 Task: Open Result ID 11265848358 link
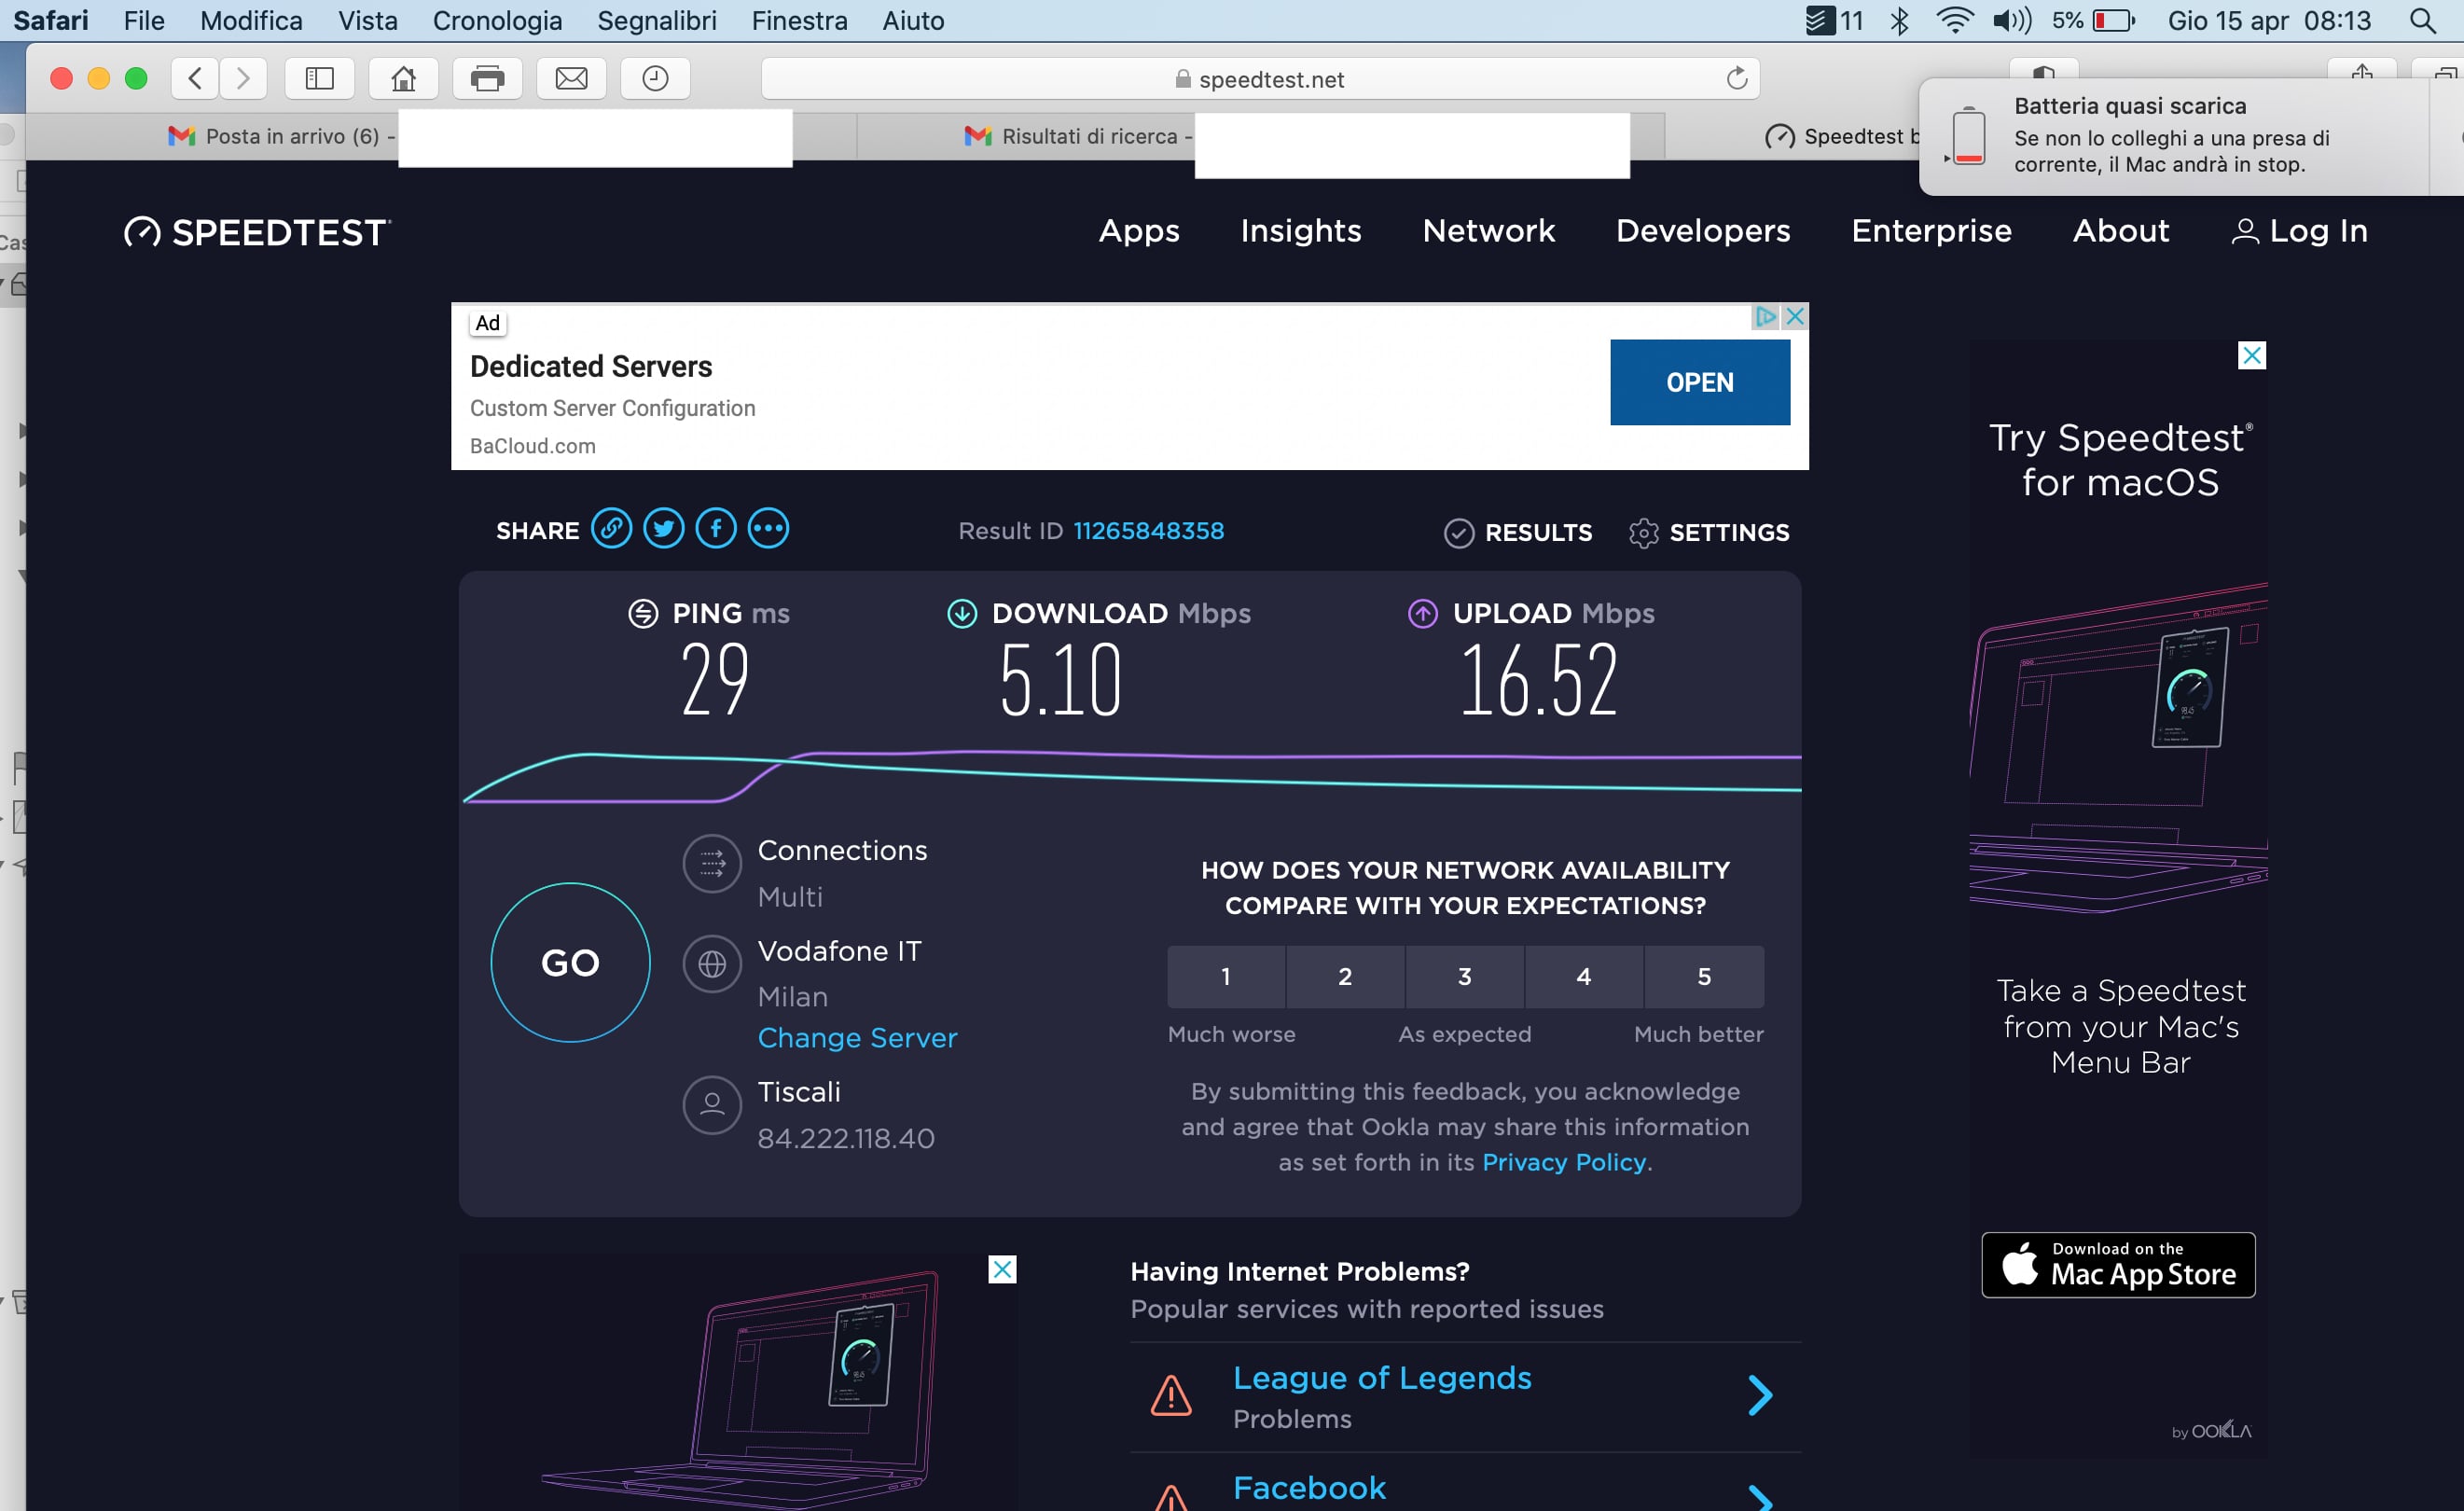pyautogui.click(x=1148, y=531)
